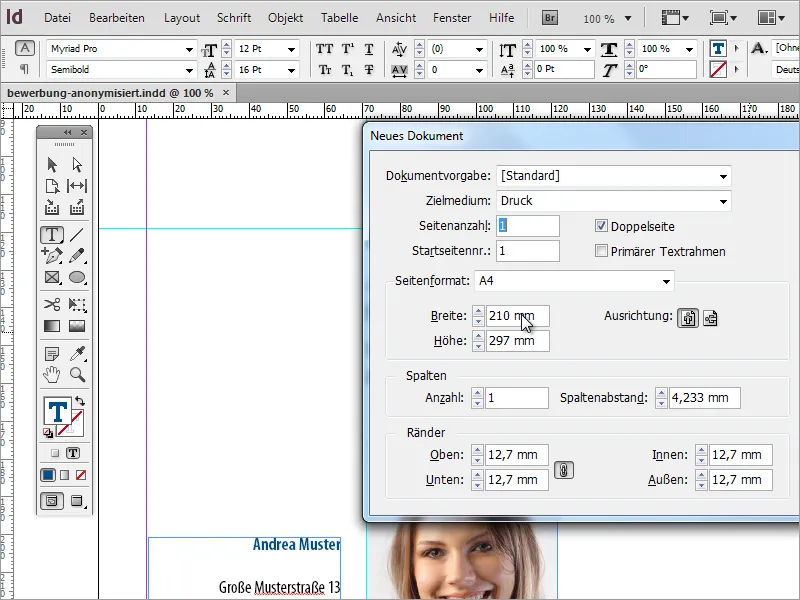Open 16 Pt leading dropdown
This screenshot has height=600, width=800.
click(x=291, y=70)
